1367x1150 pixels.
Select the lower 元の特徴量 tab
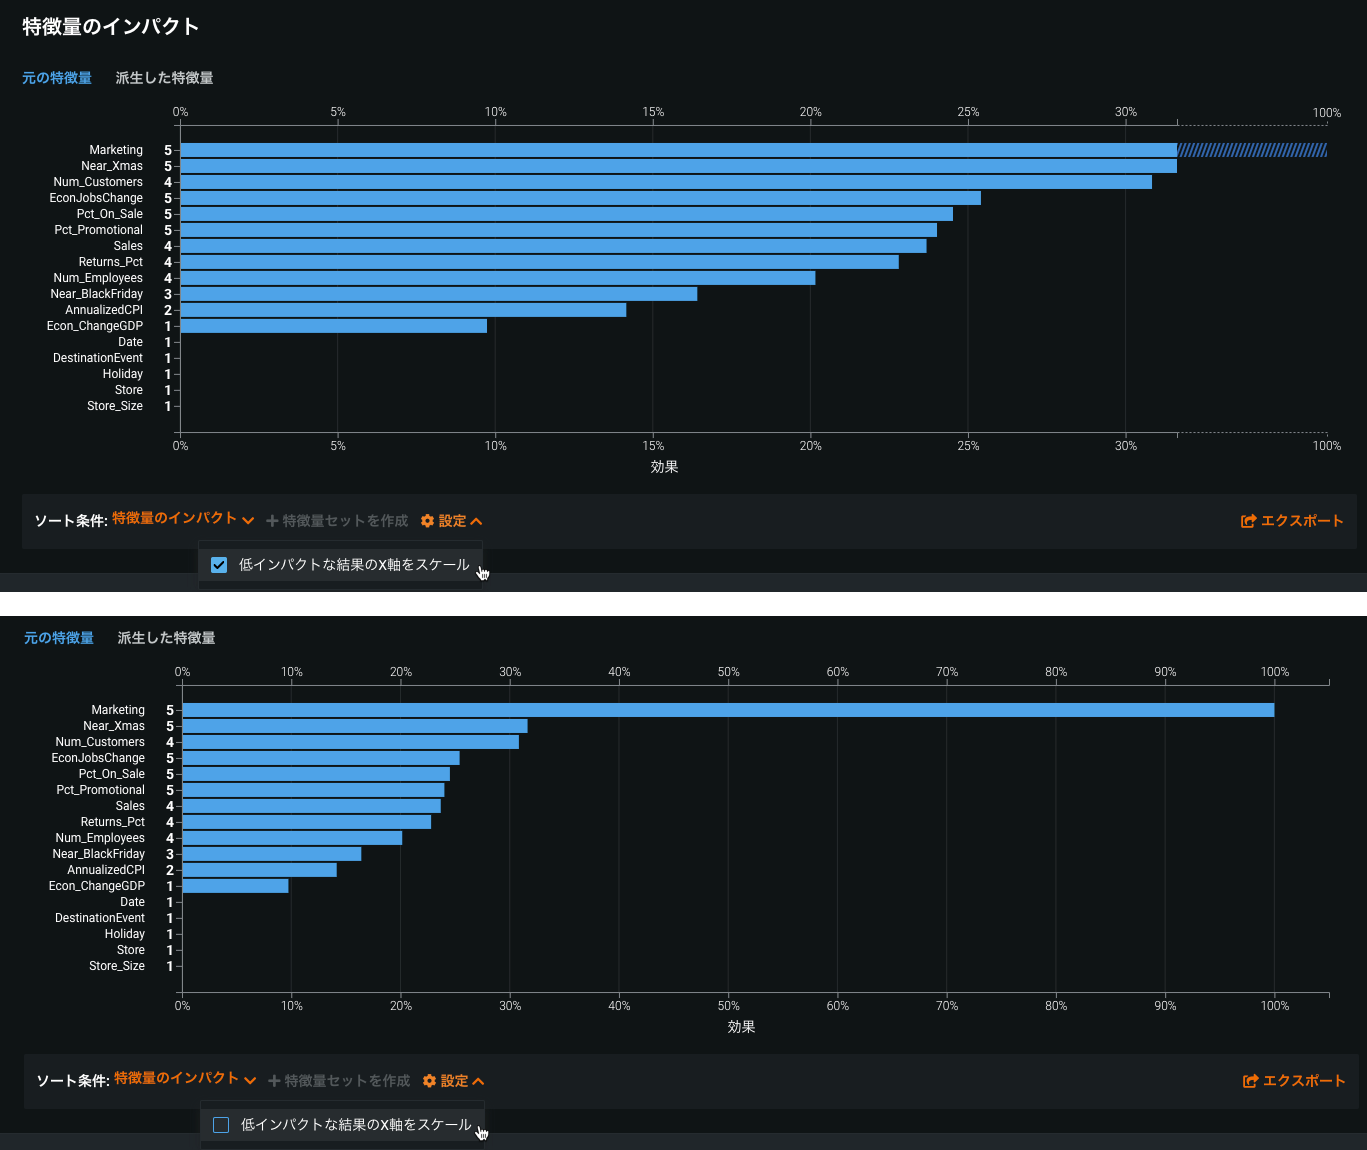[x=59, y=638]
